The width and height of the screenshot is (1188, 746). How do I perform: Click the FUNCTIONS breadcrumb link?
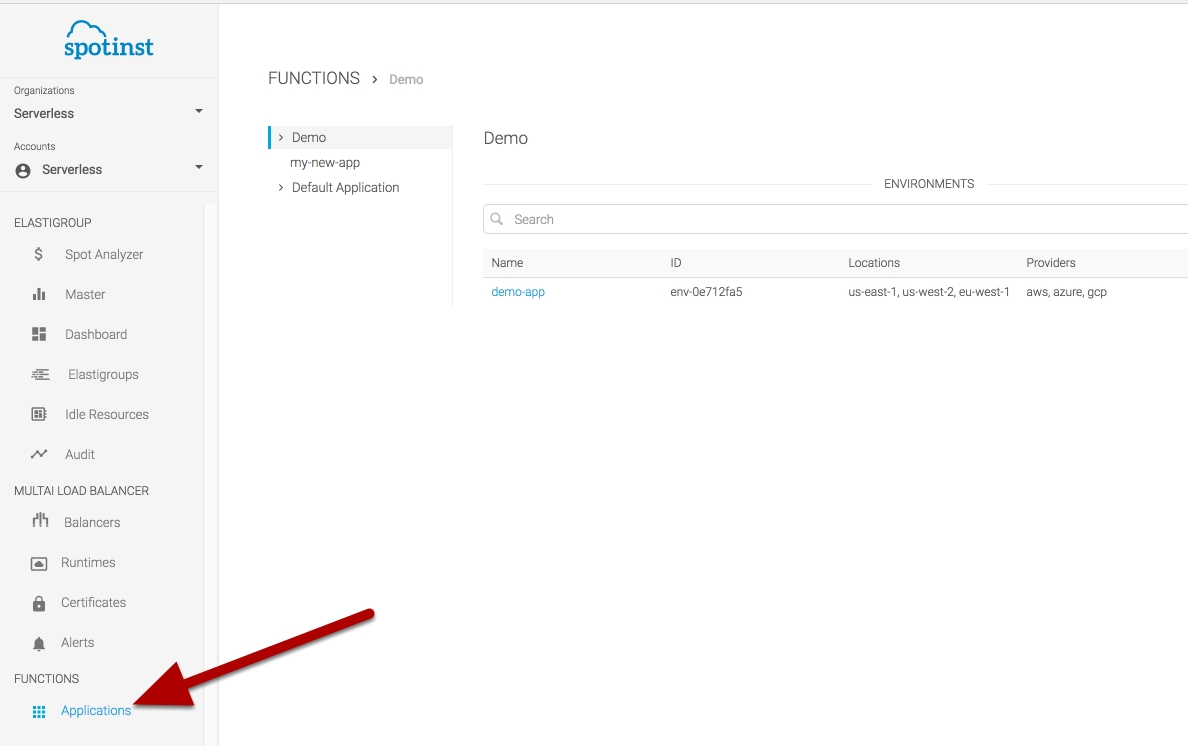pyautogui.click(x=314, y=78)
